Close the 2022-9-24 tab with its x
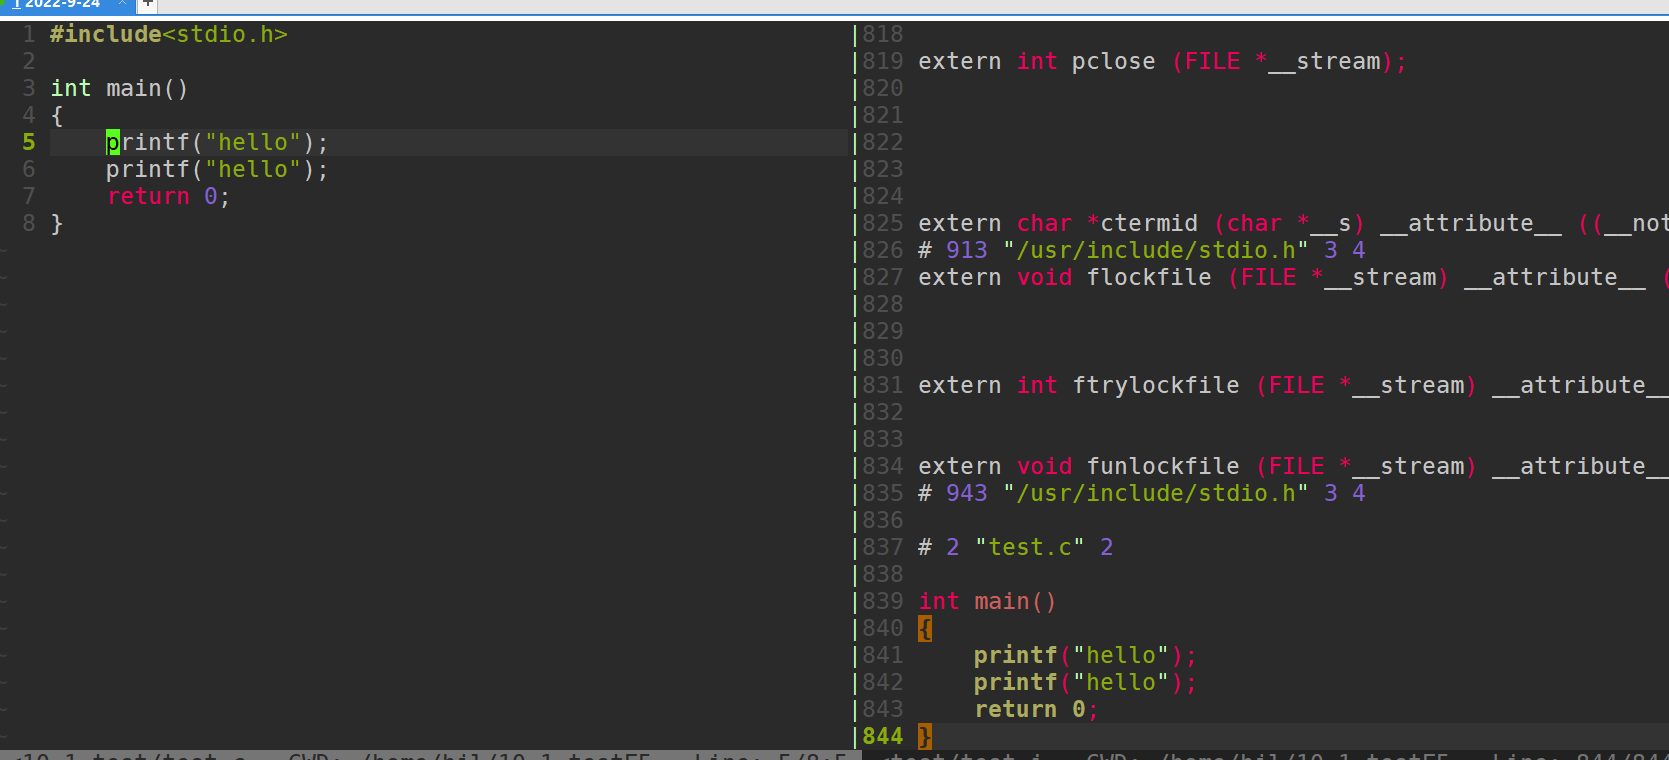 point(122,4)
